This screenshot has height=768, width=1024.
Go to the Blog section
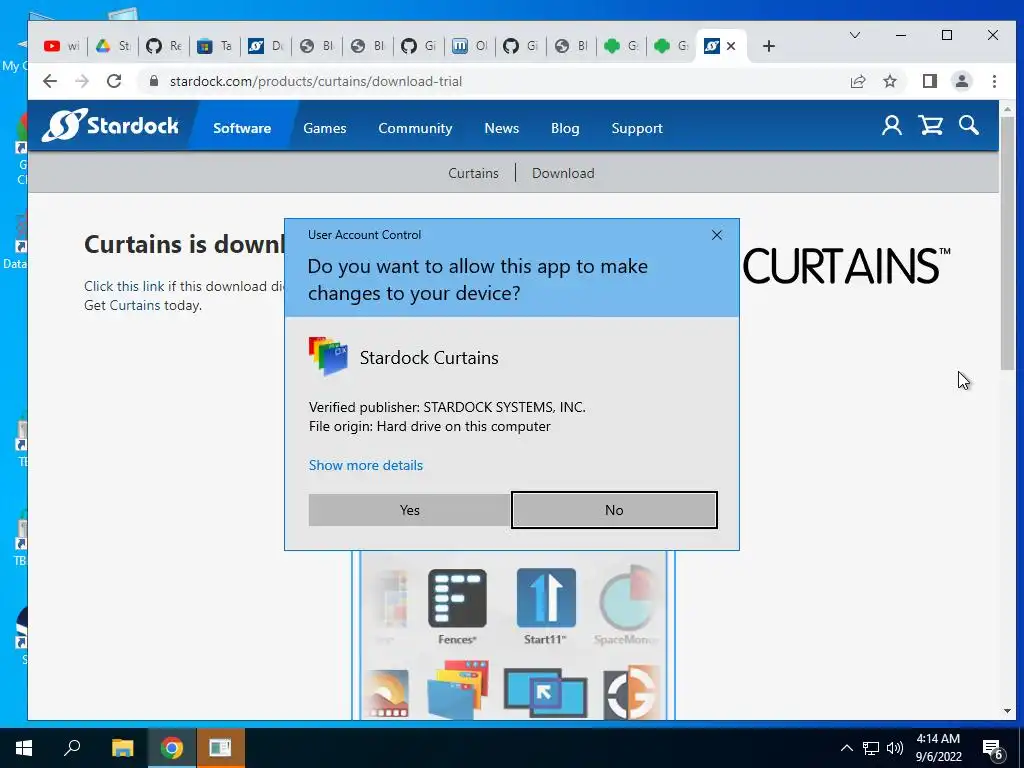point(565,128)
